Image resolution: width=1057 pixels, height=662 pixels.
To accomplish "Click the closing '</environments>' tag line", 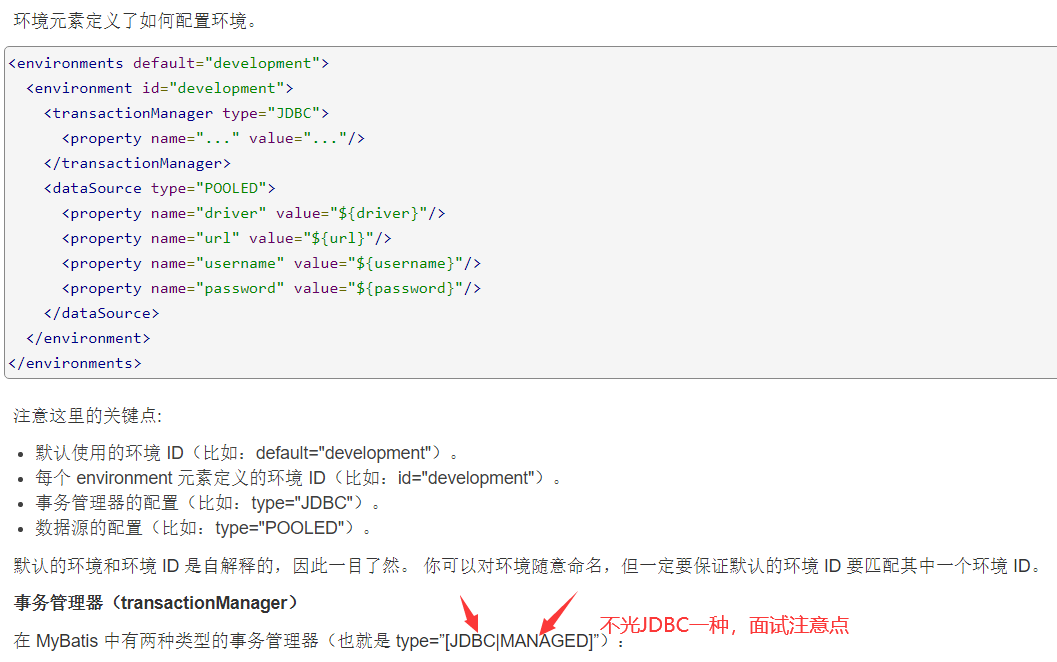I will click(x=75, y=363).
